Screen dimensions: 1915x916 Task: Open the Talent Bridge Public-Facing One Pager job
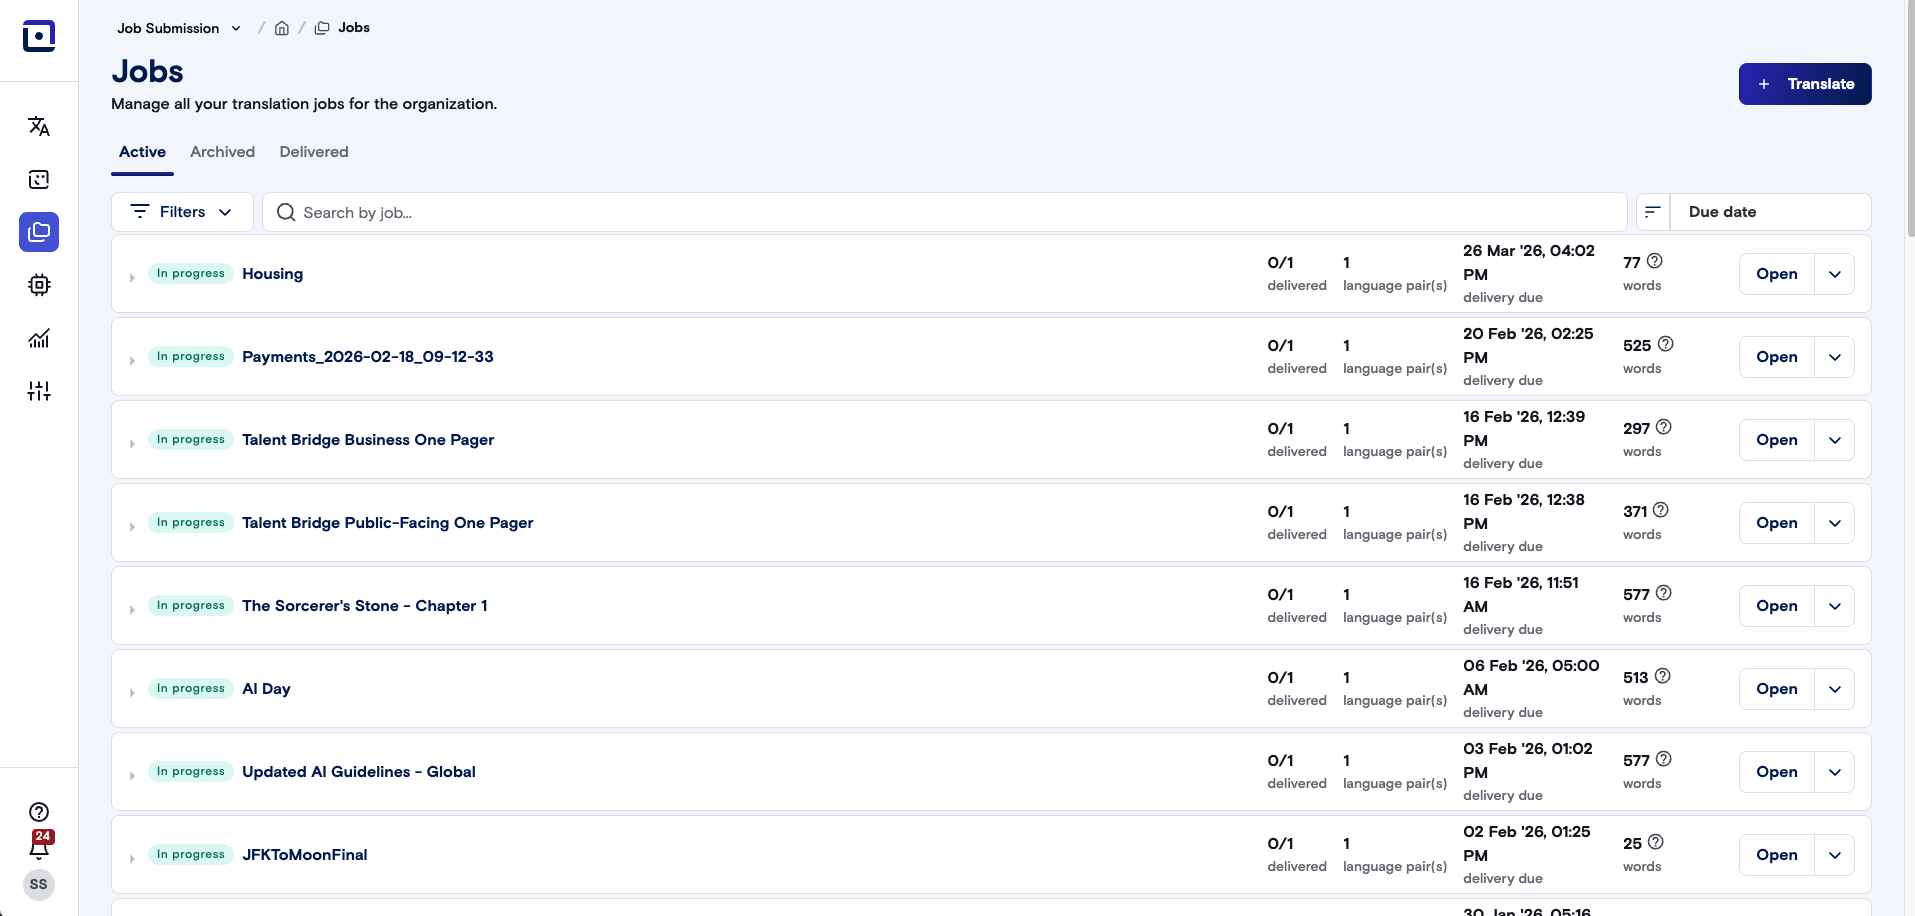[x=1777, y=523]
